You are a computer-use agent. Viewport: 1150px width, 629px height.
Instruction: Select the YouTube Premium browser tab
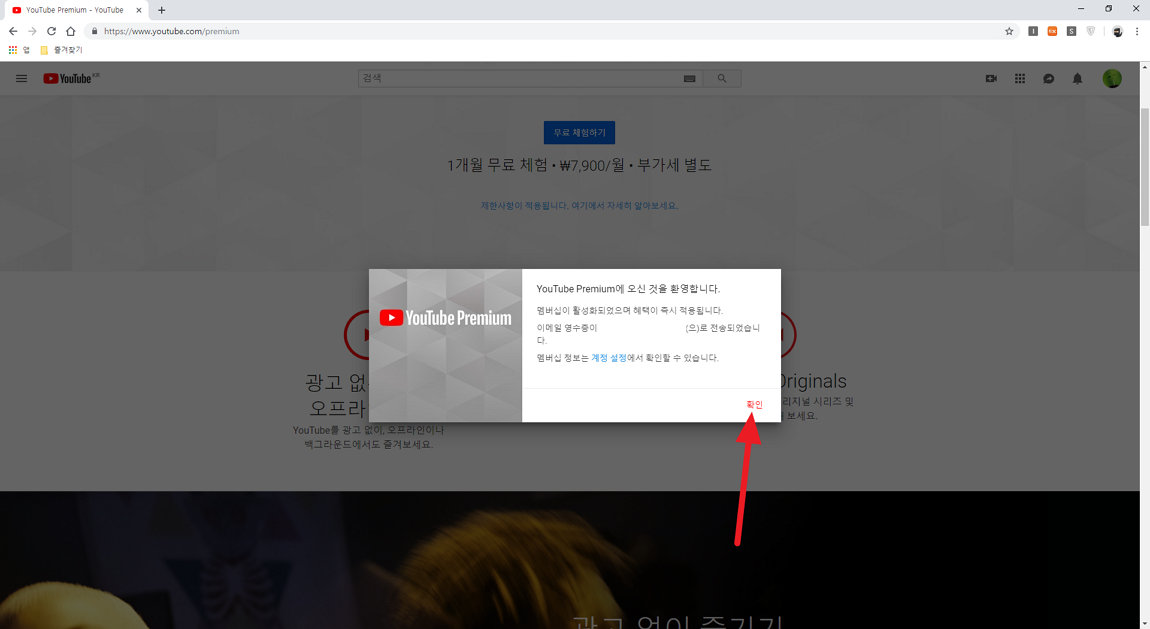point(75,10)
